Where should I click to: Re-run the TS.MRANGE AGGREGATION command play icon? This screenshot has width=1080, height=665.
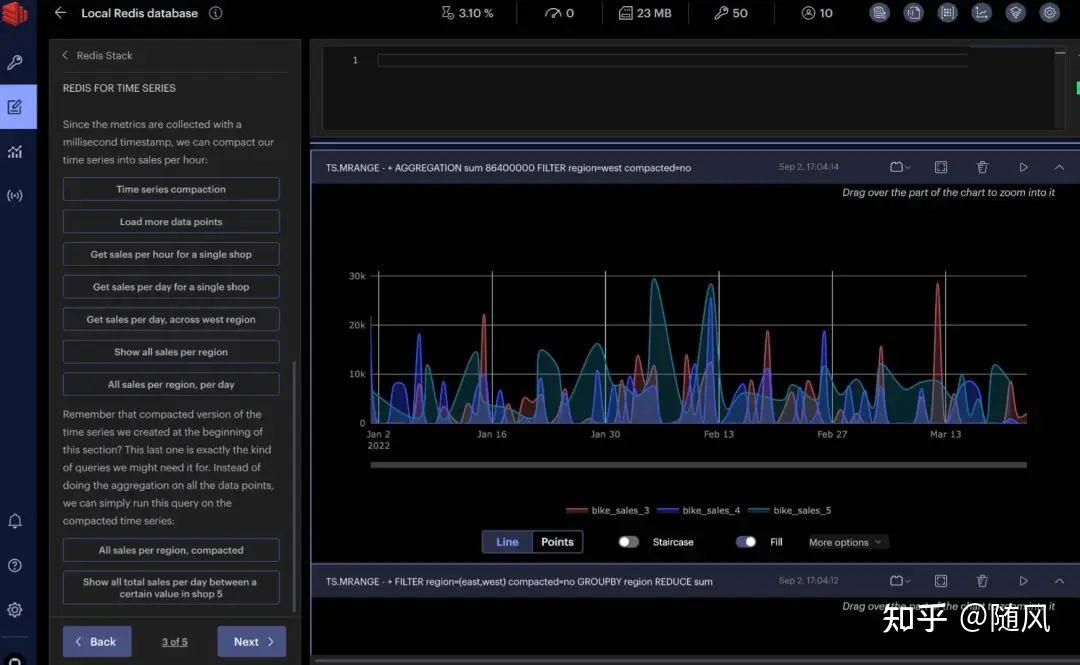coord(1024,167)
